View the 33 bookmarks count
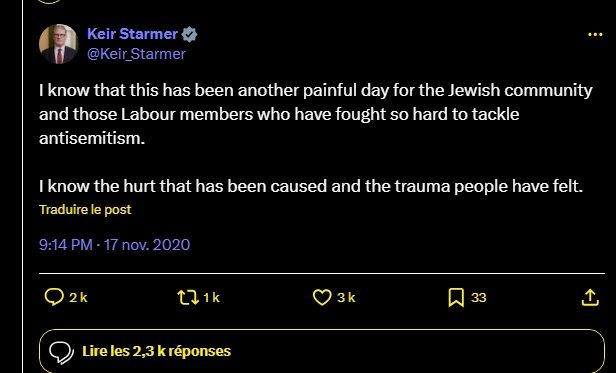The height and width of the screenshot is (373, 616). pyautogui.click(x=478, y=298)
